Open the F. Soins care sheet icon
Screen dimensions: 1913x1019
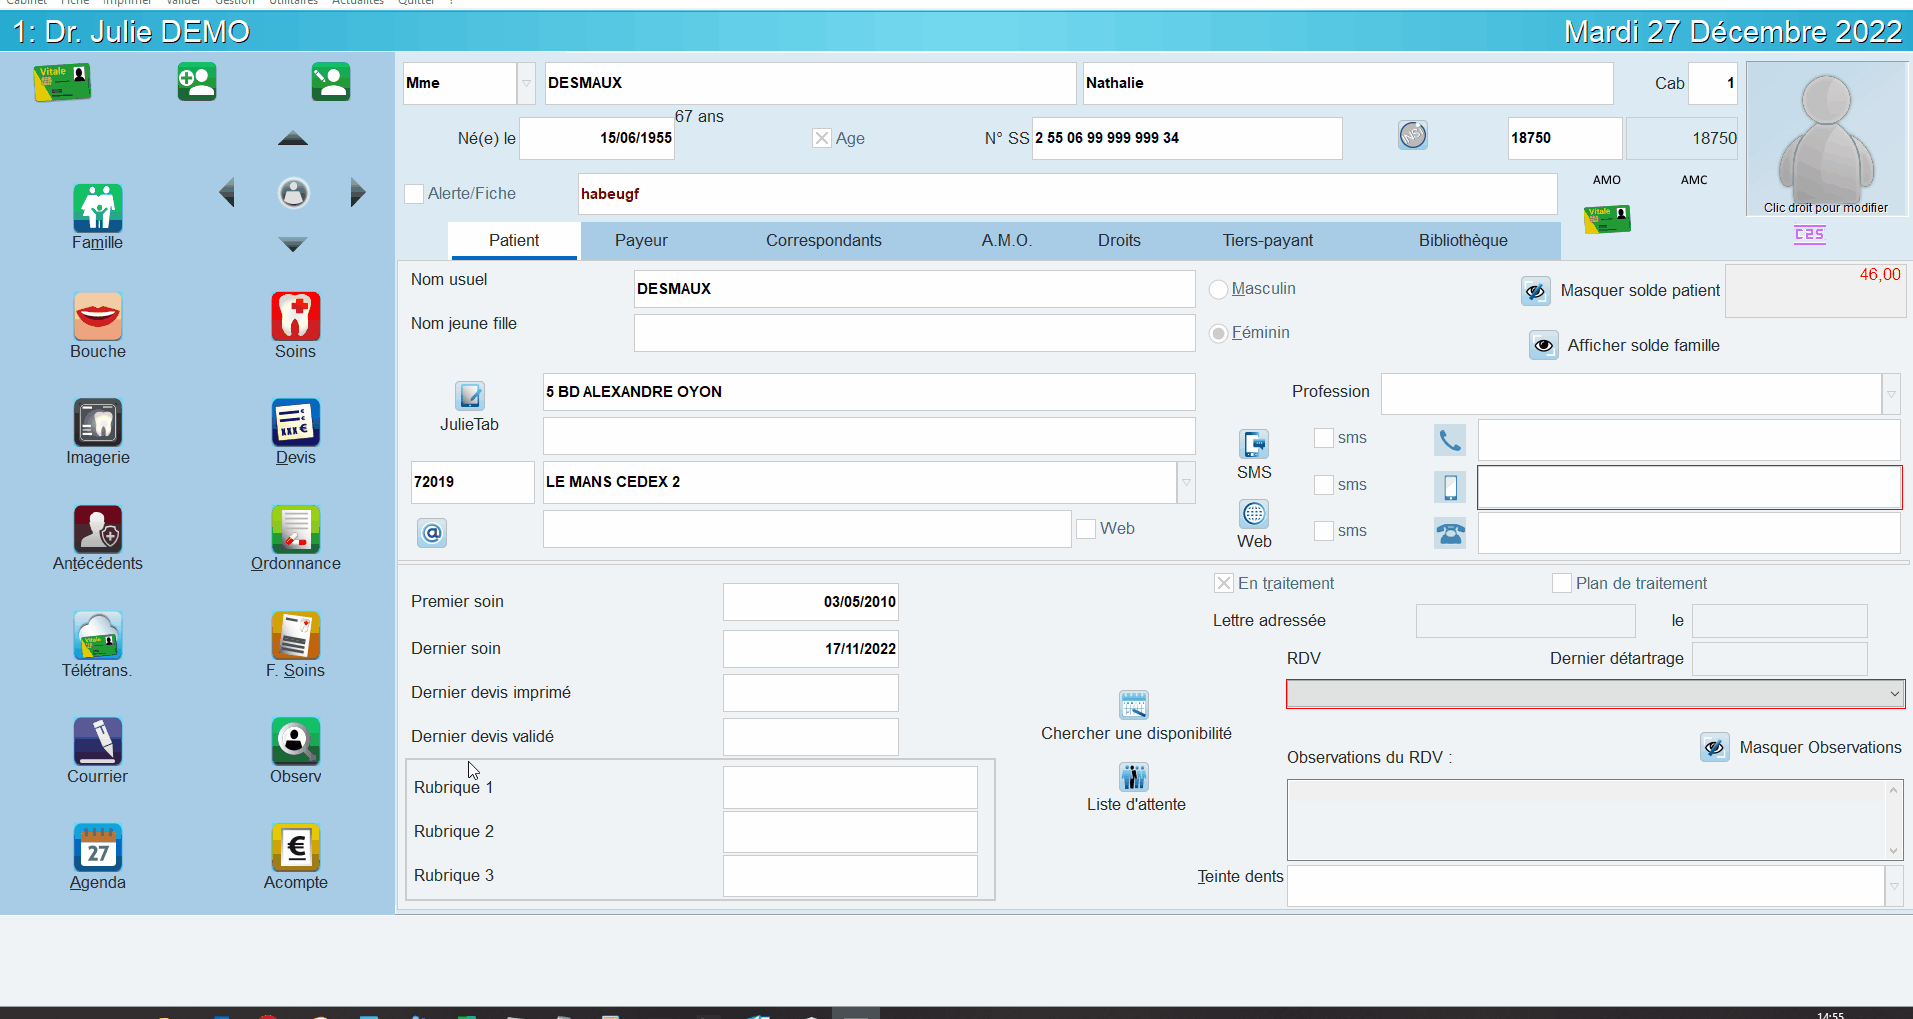pyautogui.click(x=295, y=635)
